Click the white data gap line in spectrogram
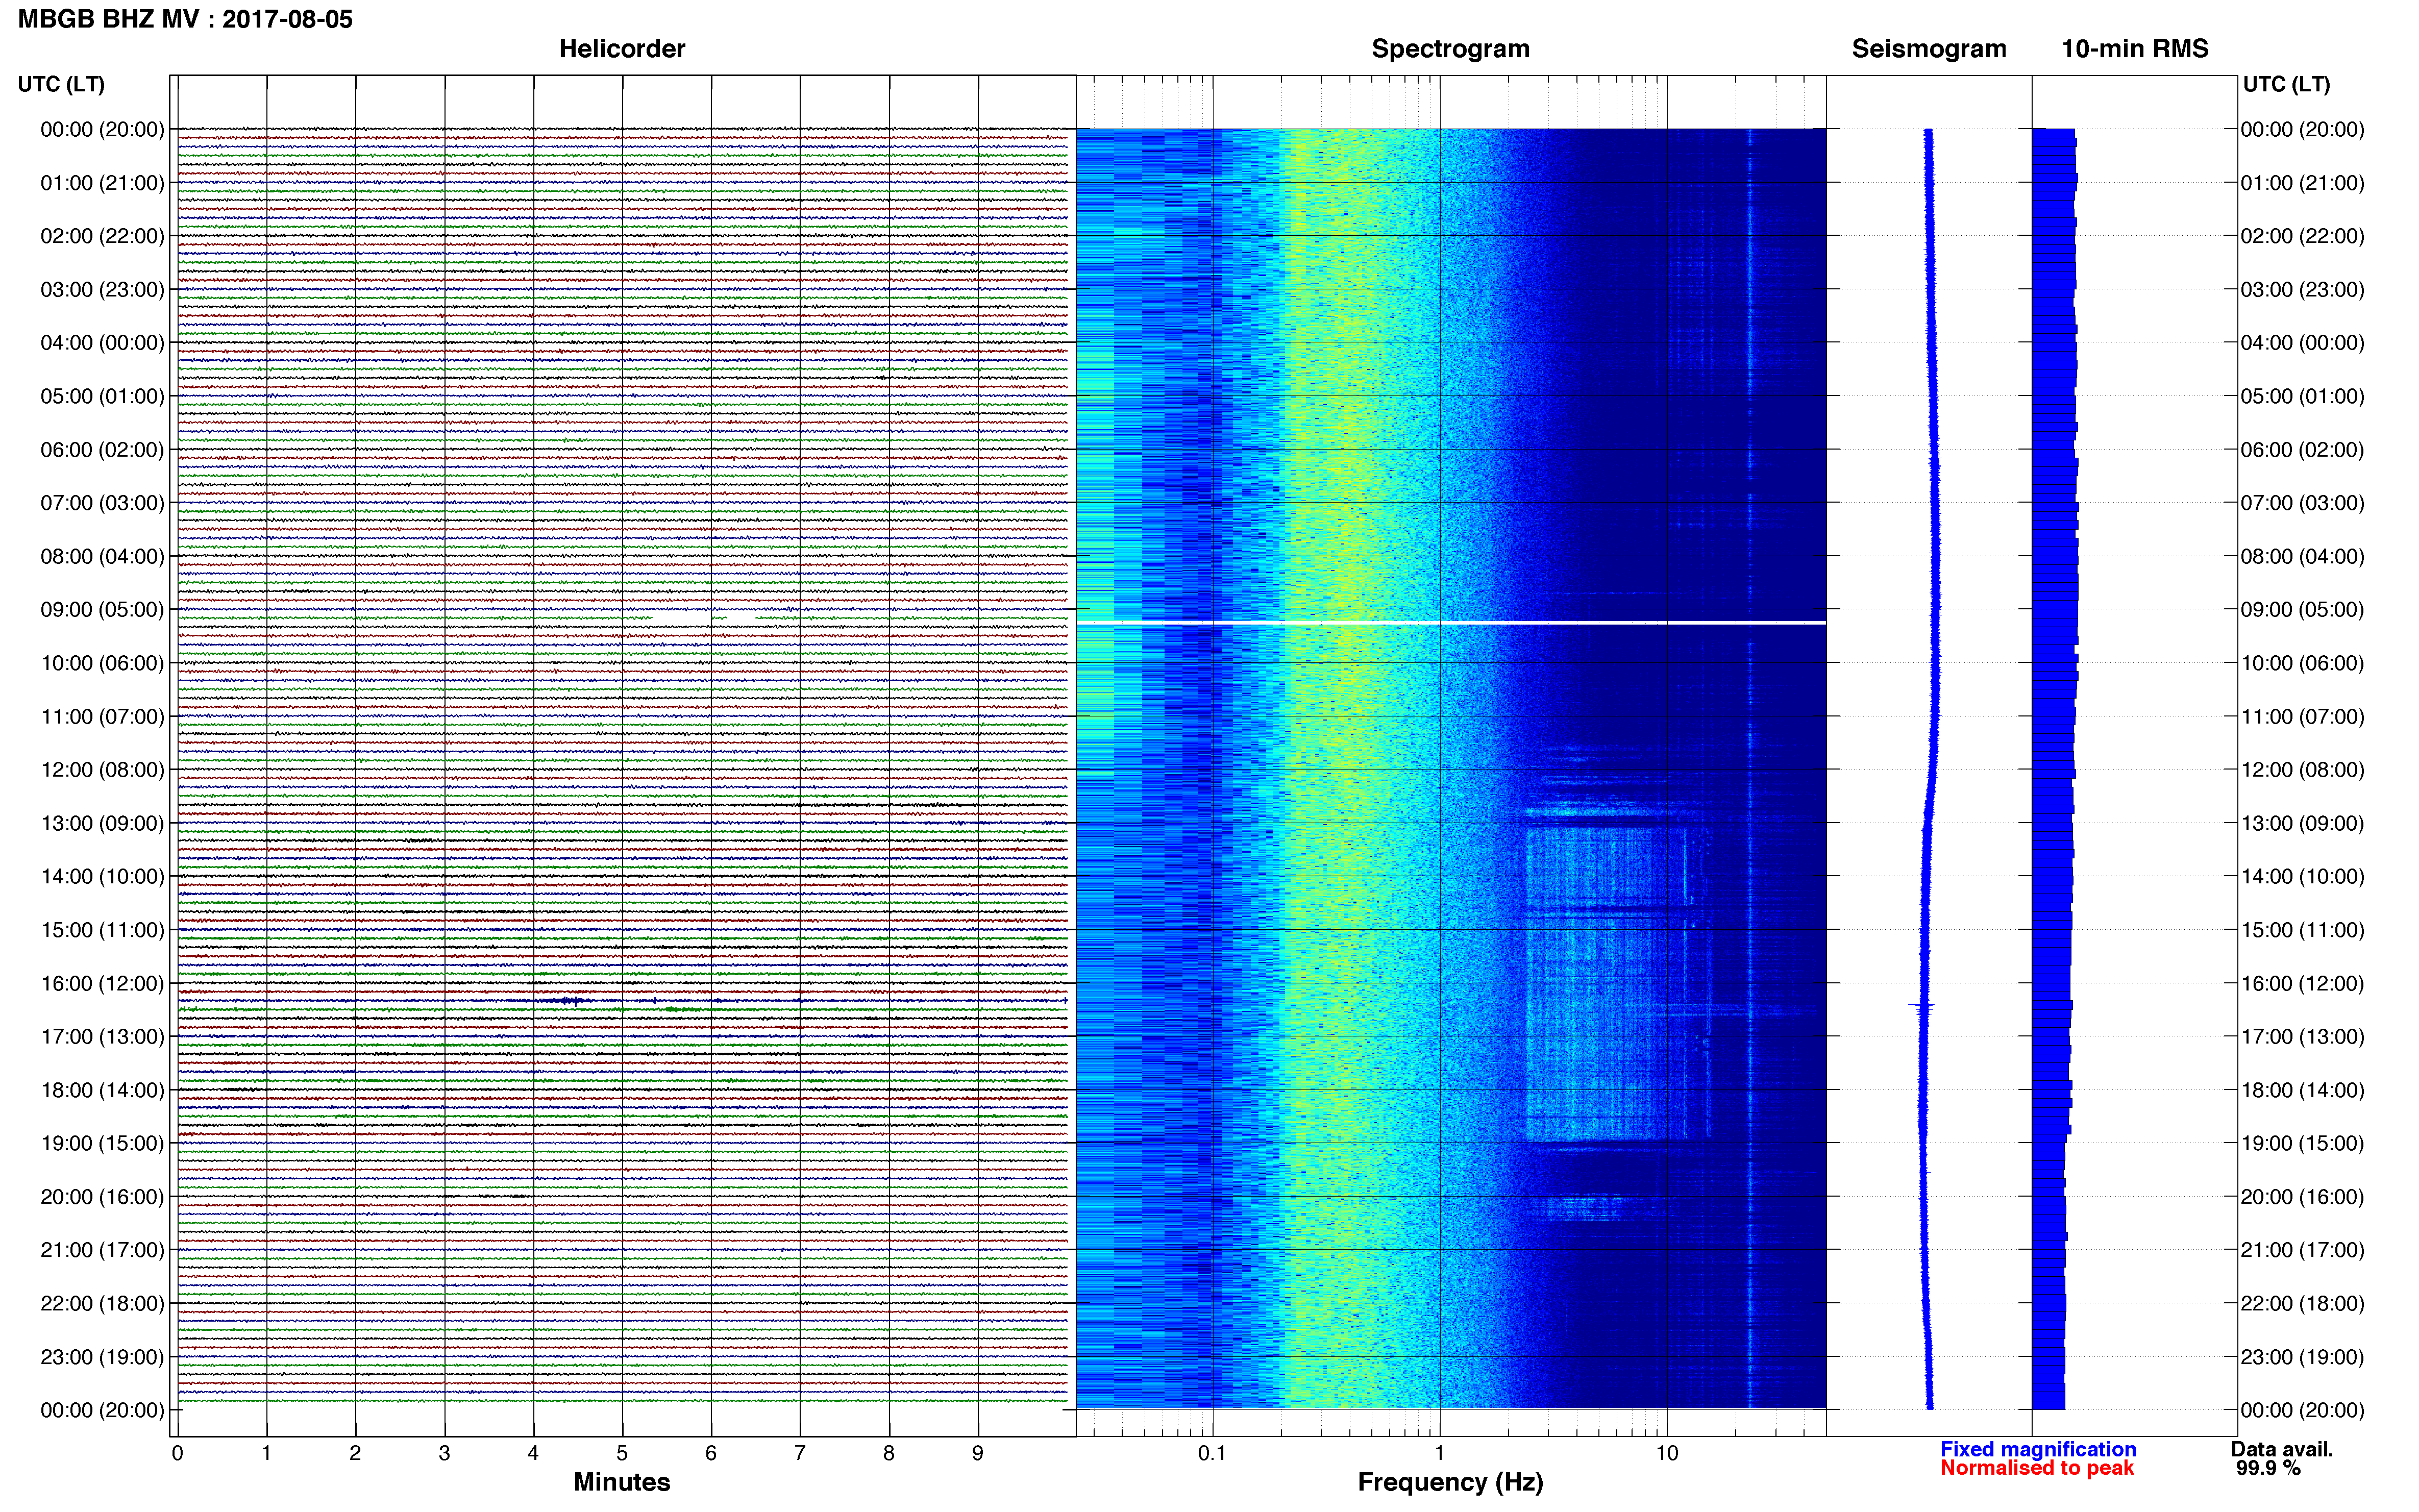 coord(1451,623)
